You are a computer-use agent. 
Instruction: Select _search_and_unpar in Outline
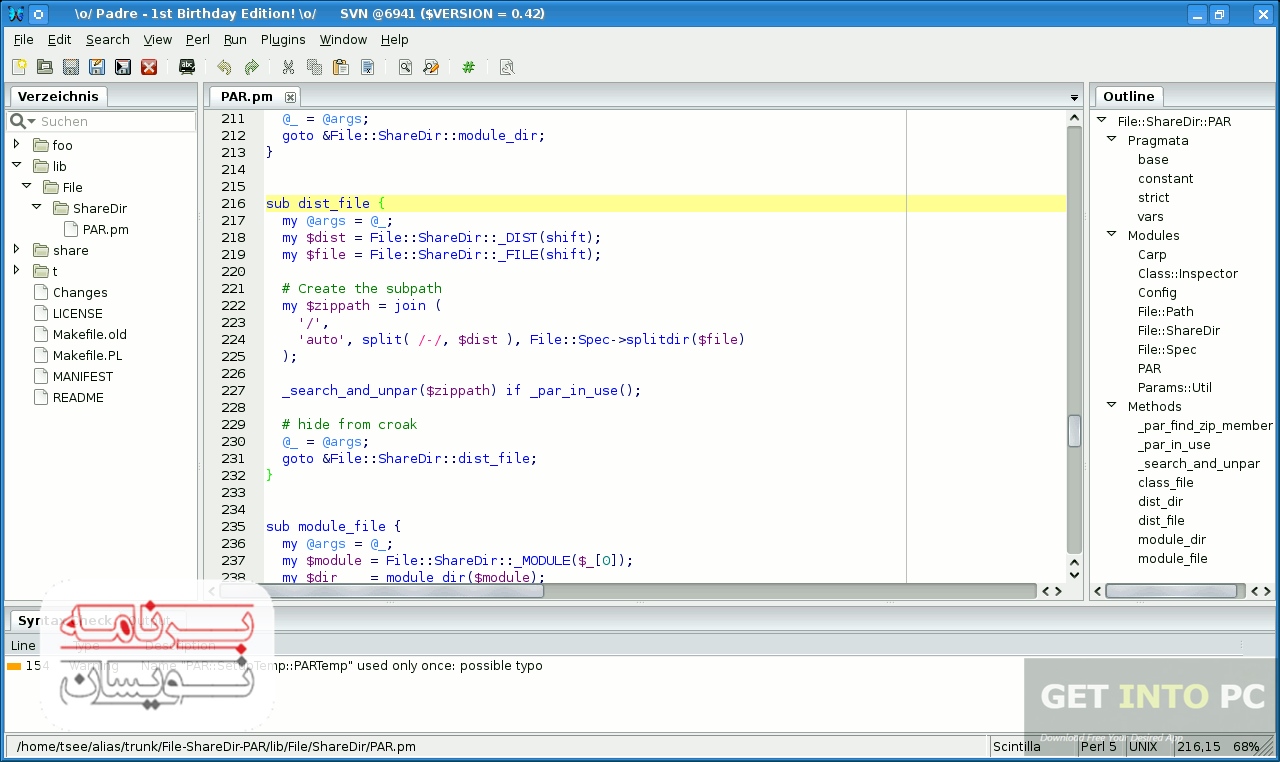pyautogui.click(x=1199, y=463)
